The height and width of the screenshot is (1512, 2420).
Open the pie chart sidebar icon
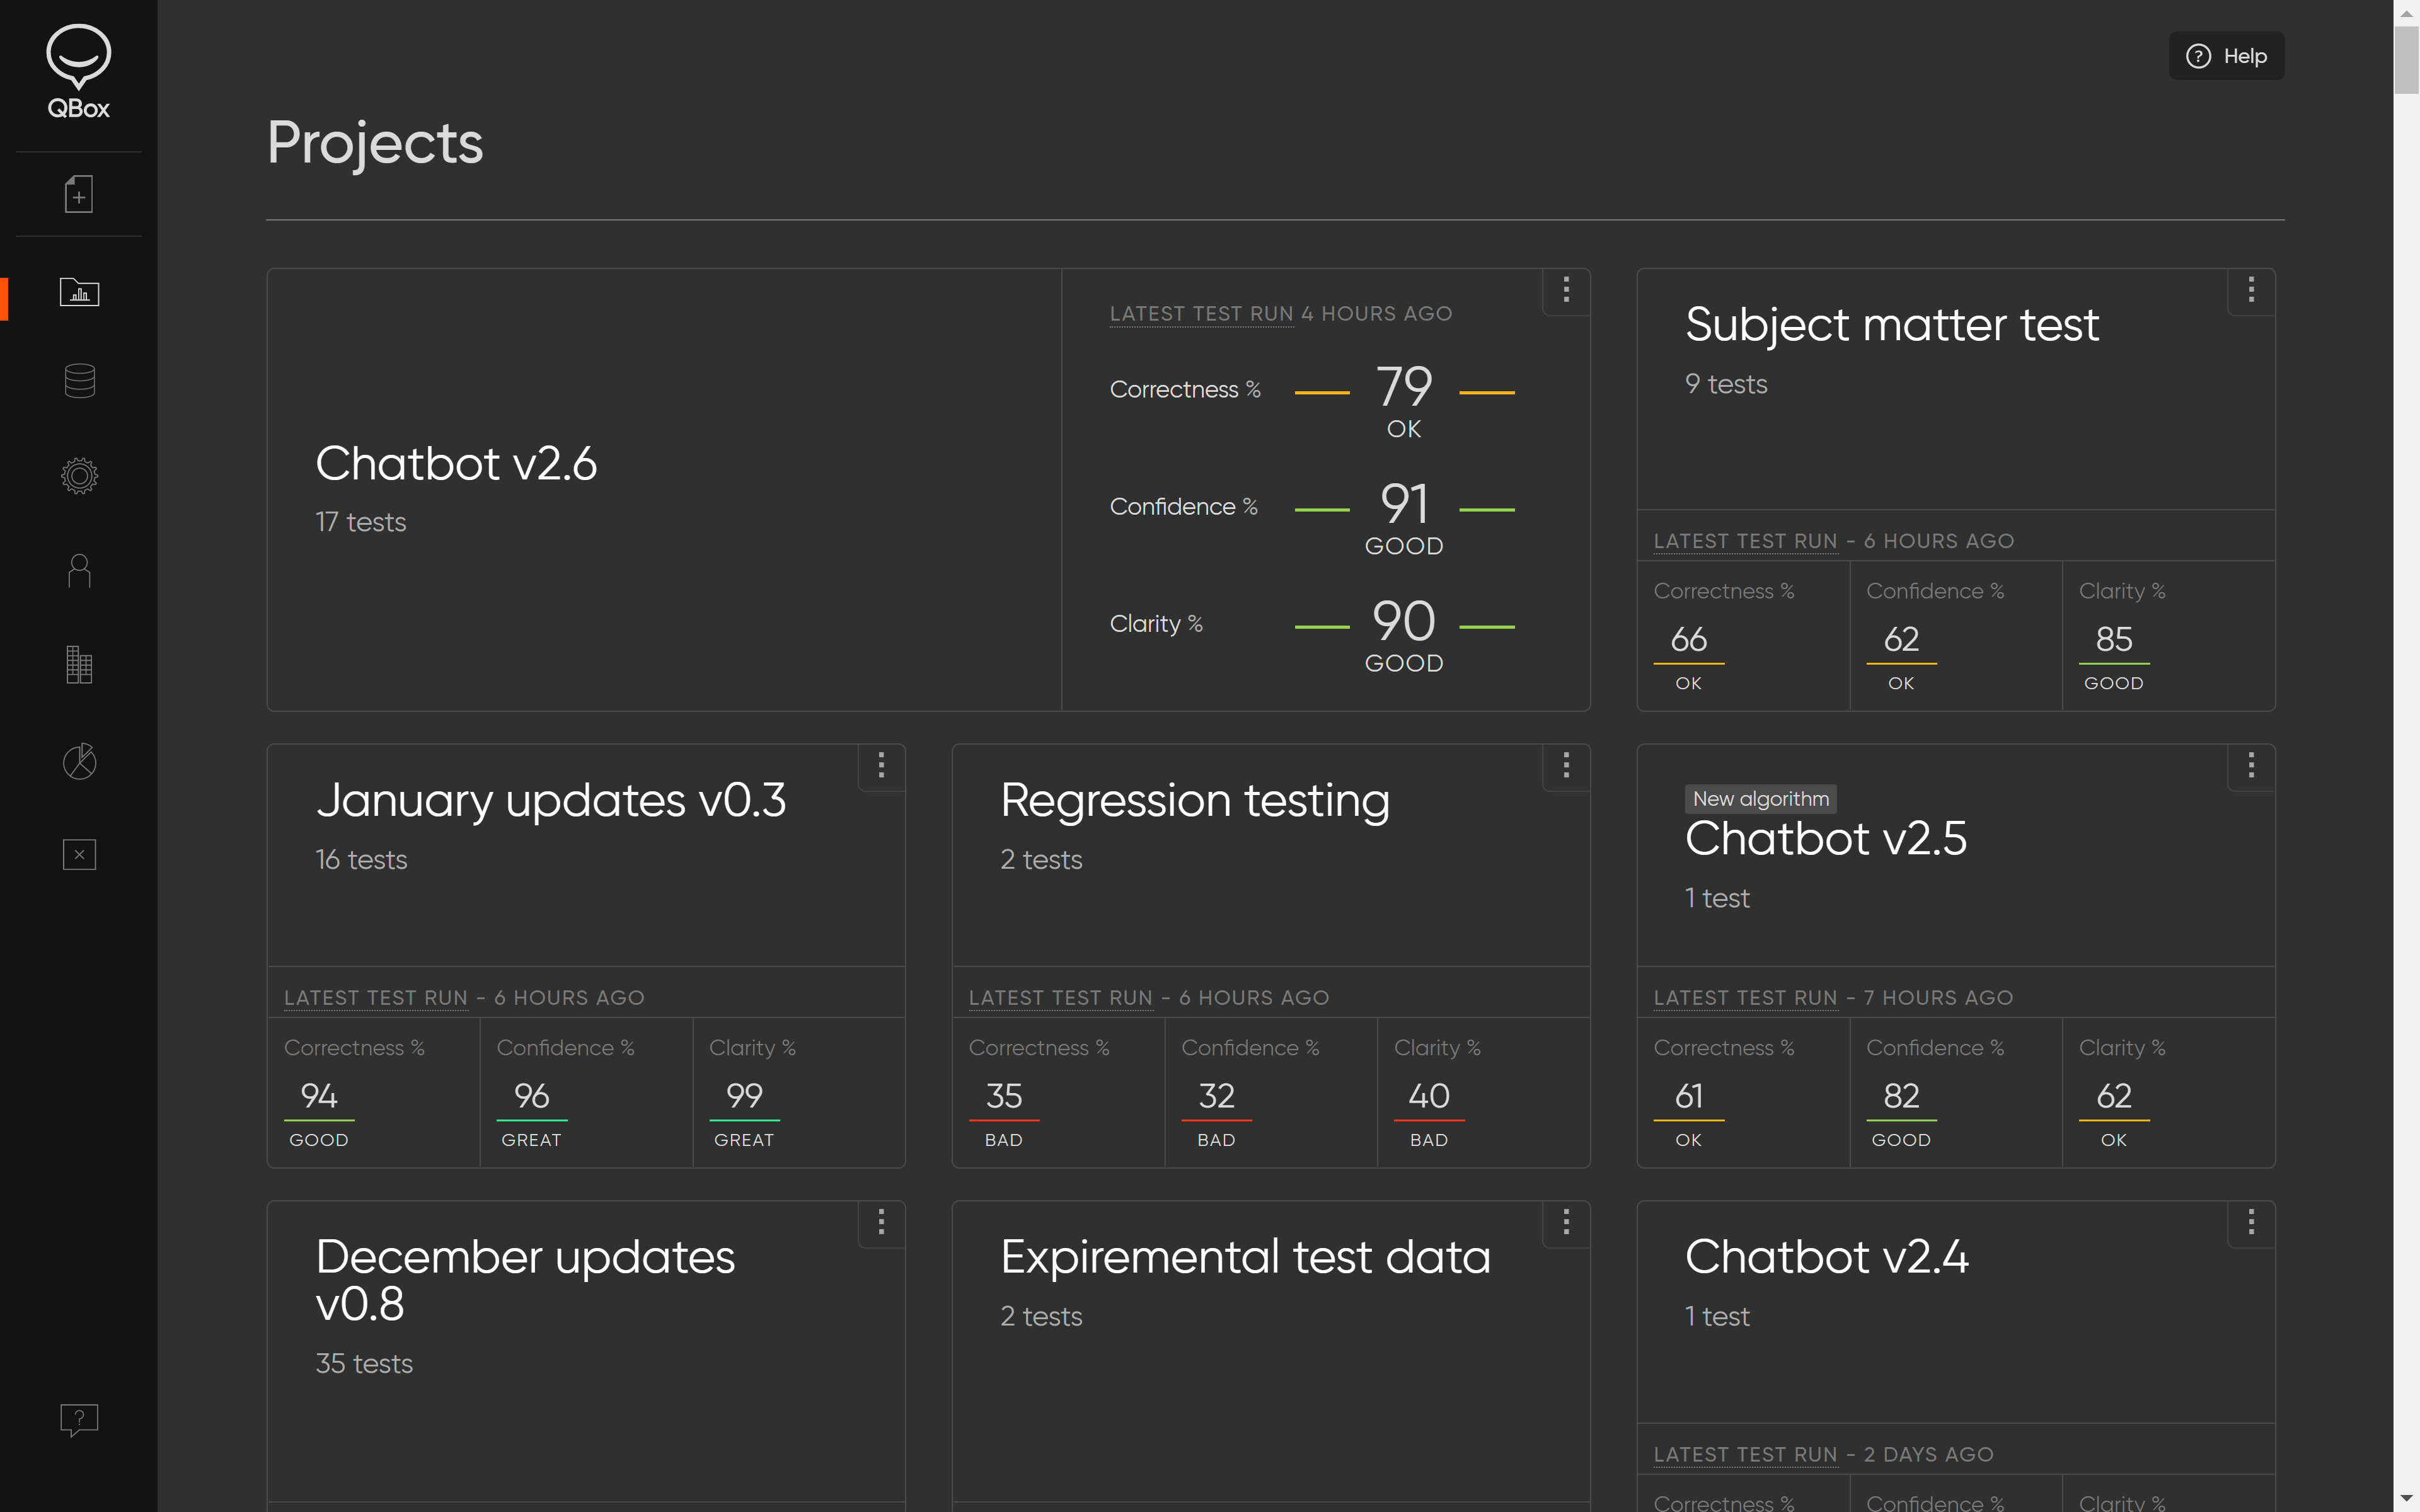[79, 761]
